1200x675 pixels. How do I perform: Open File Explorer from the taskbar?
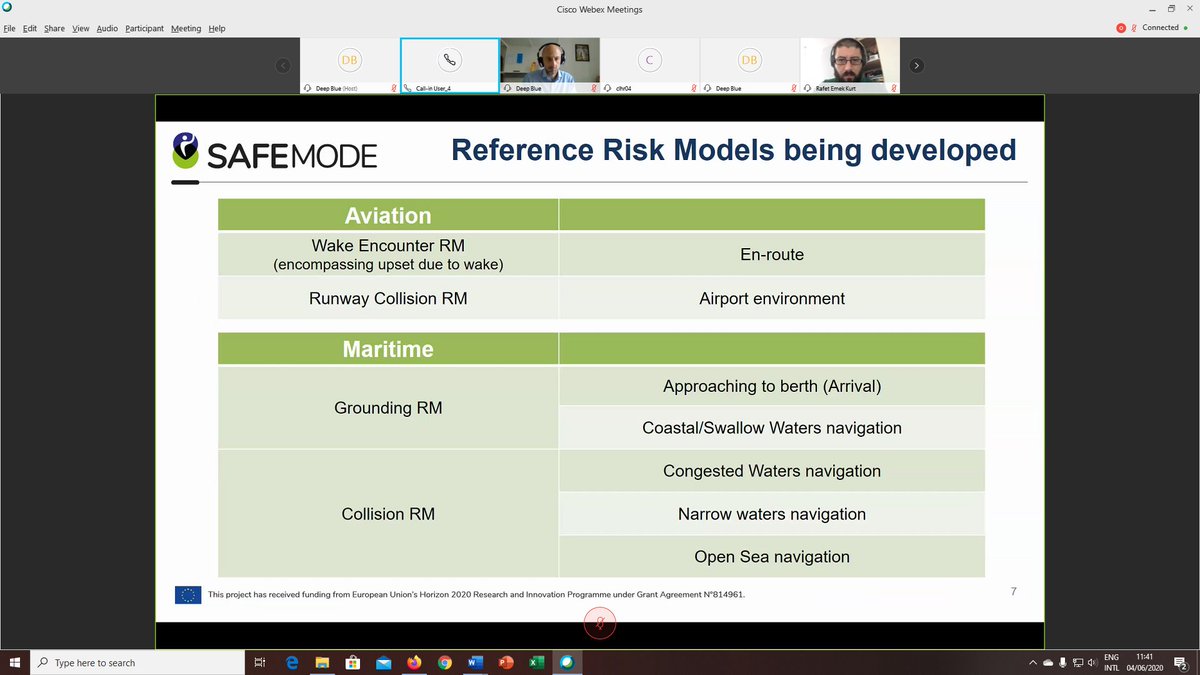[x=322, y=662]
